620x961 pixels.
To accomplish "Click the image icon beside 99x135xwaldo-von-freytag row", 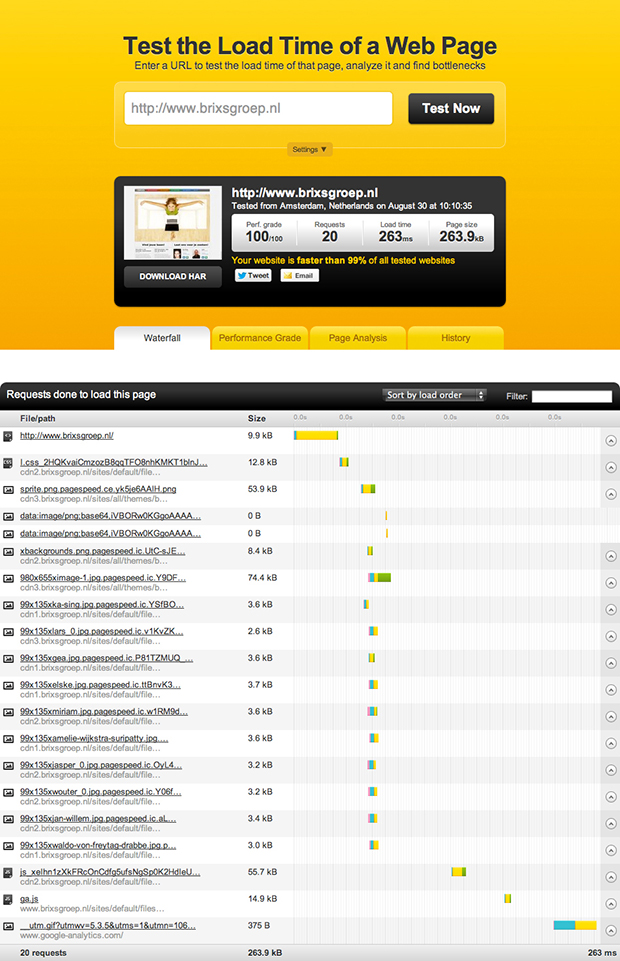I will [8, 846].
